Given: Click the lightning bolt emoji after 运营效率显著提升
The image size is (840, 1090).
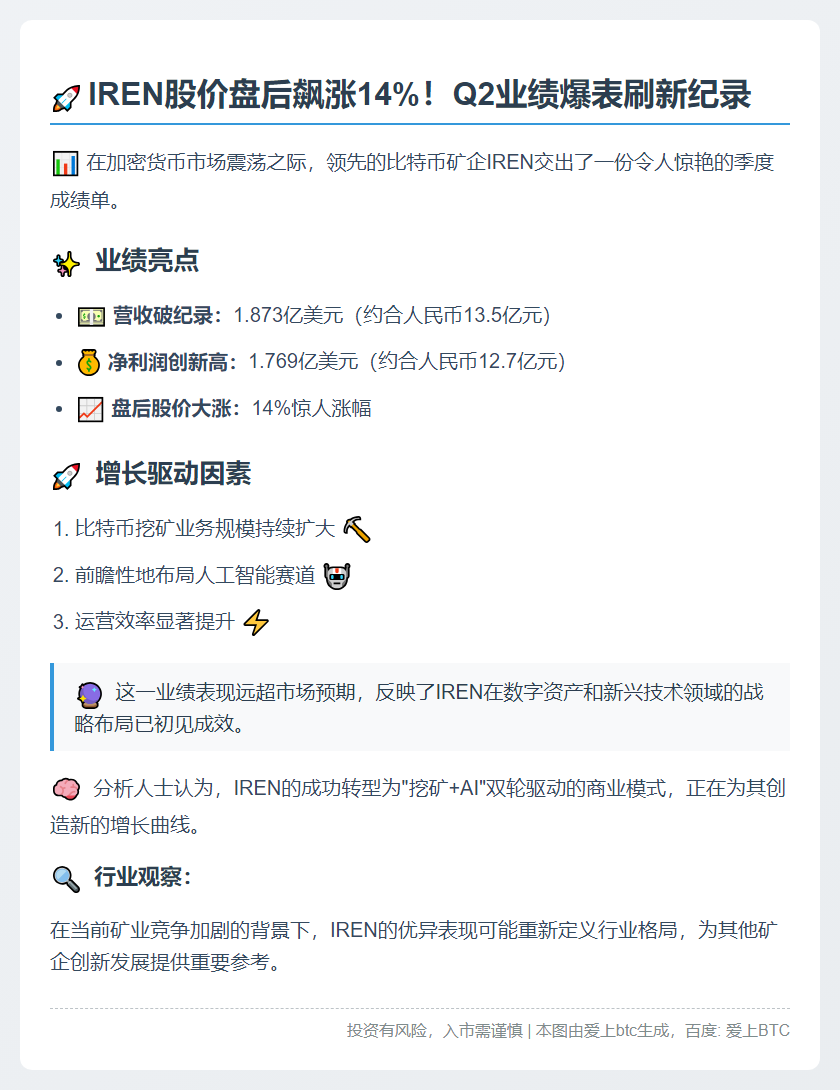Looking at the screenshot, I should click(256, 622).
